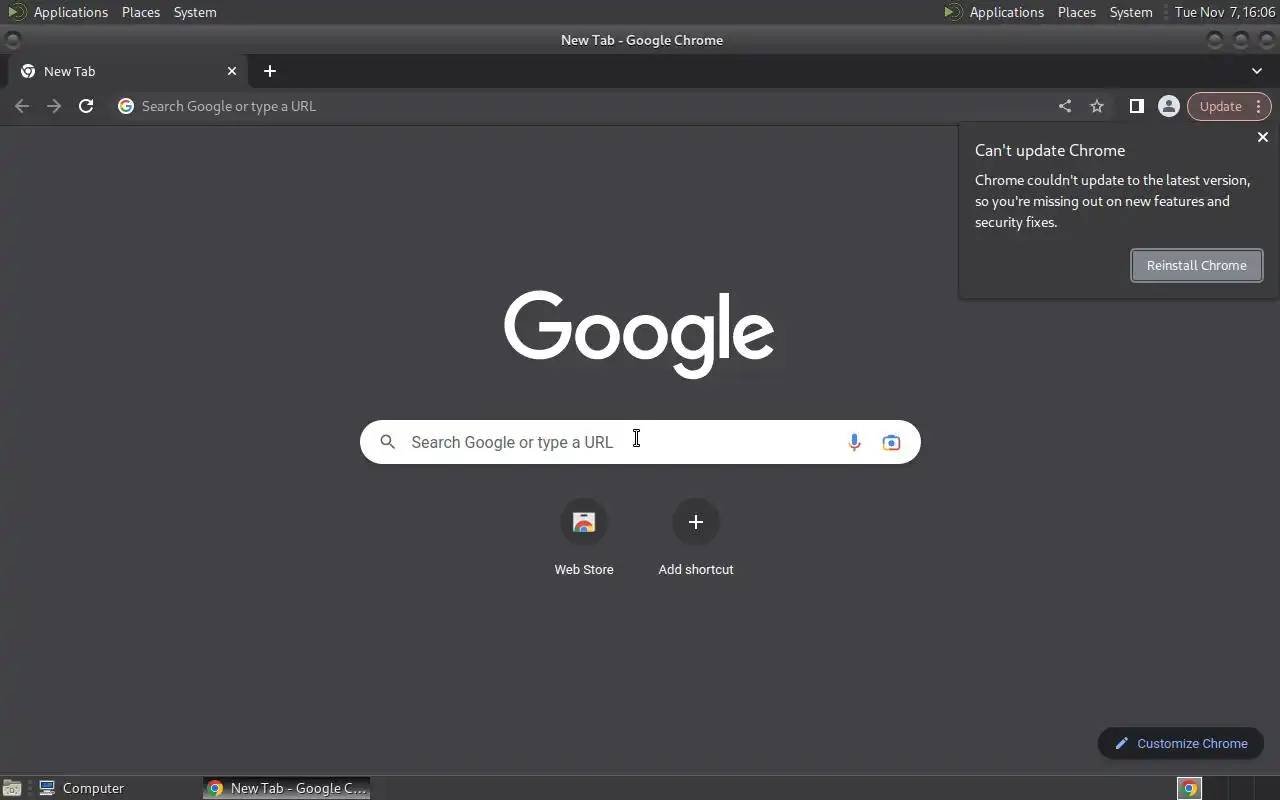Click the Computer item in the bottom panel
The height and width of the screenshot is (800, 1280).
(82, 788)
